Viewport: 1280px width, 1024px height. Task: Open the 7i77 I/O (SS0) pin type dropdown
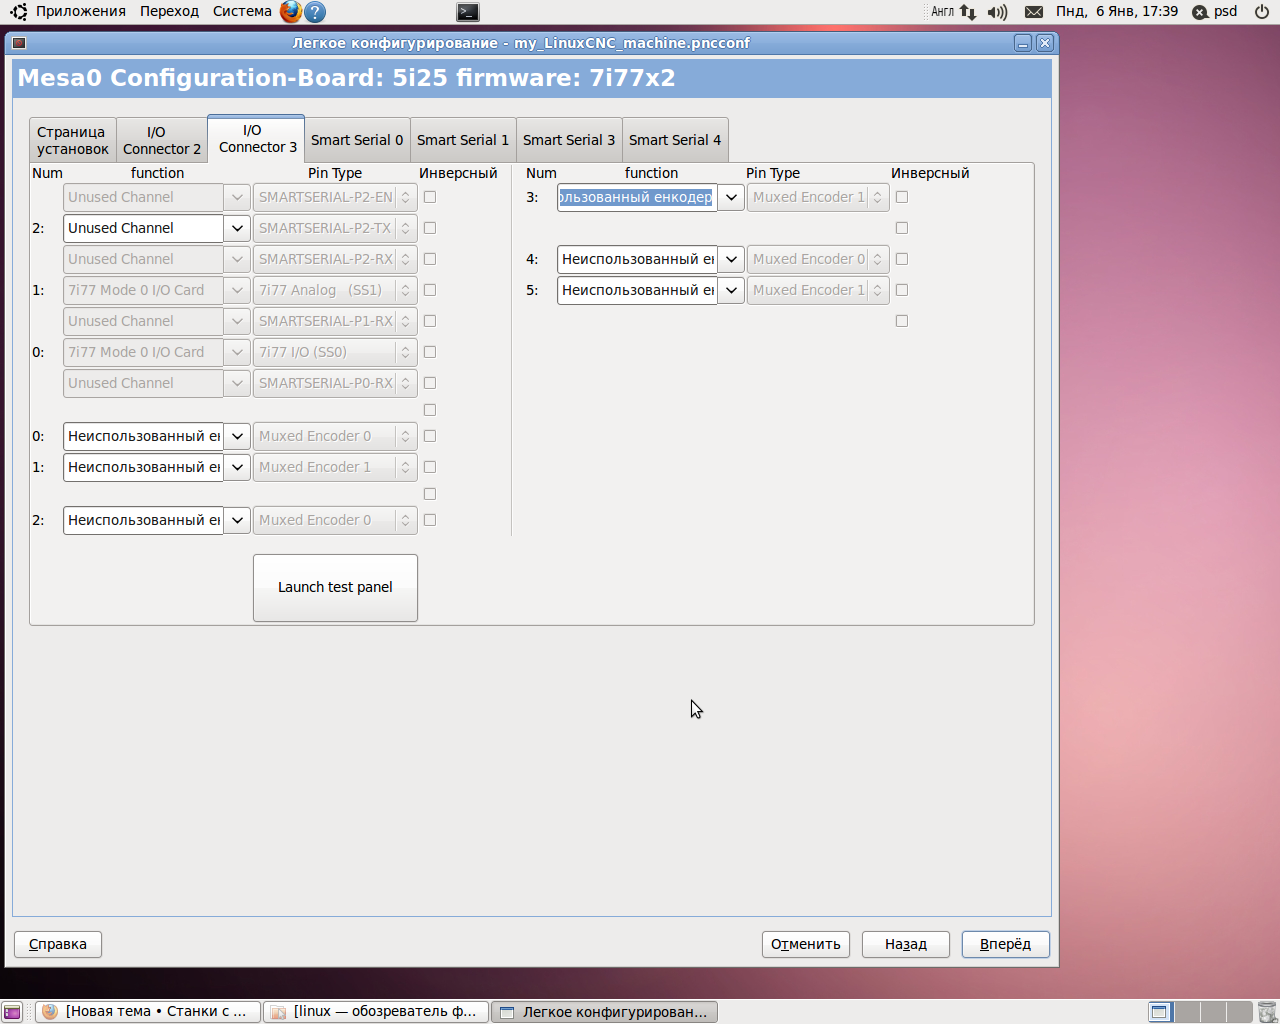tap(335, 352)
